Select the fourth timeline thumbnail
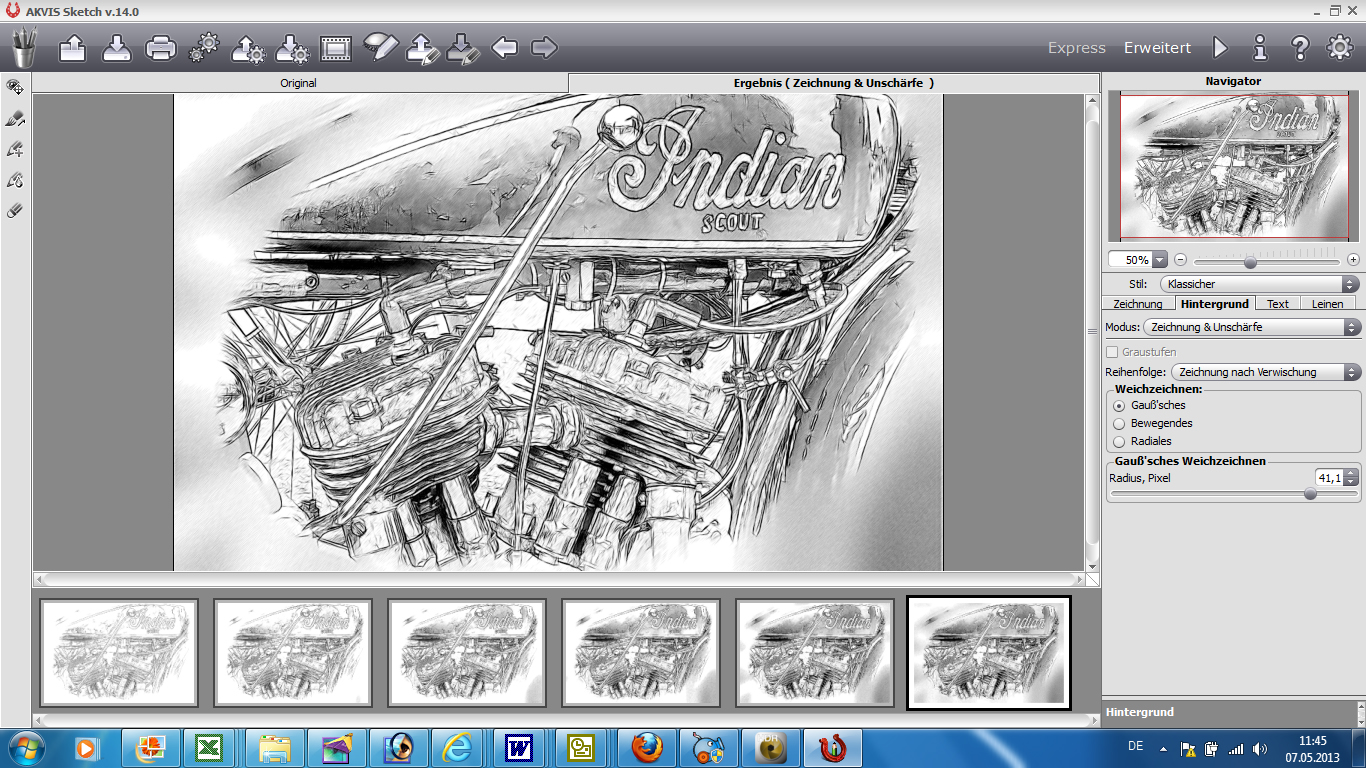 click(x=641, y=653)
